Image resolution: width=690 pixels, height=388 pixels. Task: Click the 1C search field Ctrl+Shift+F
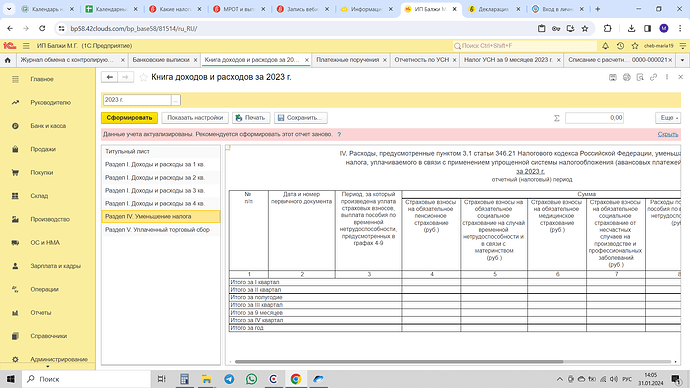pos(525,46)
